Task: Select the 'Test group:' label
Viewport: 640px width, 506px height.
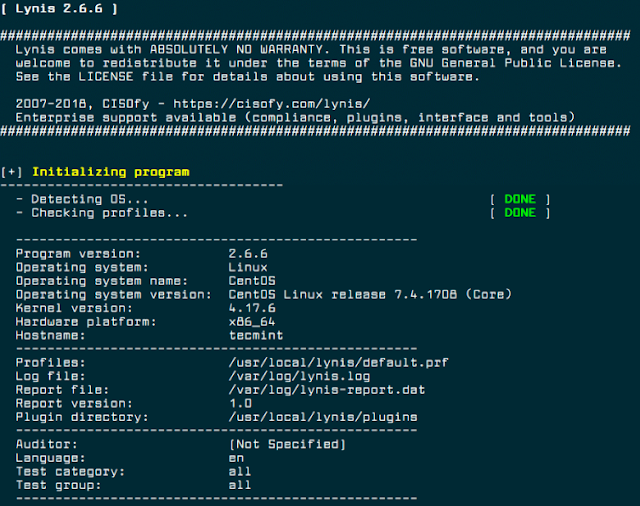Action: click(58, 485)
